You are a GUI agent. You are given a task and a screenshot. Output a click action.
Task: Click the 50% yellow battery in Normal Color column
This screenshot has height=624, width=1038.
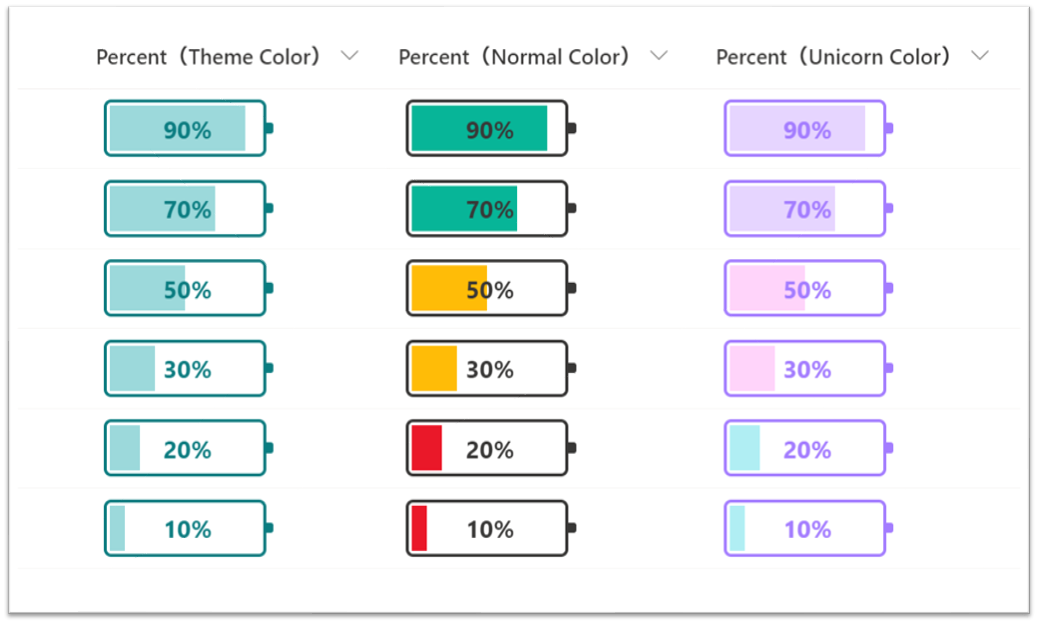point(488,289)
